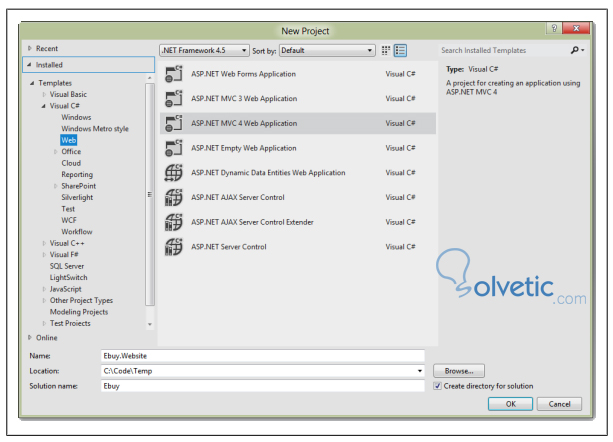Viewport: 613px width, 442px height.
Task: Open the .NET Framework 4.5 dropdown
Action: 204,50
